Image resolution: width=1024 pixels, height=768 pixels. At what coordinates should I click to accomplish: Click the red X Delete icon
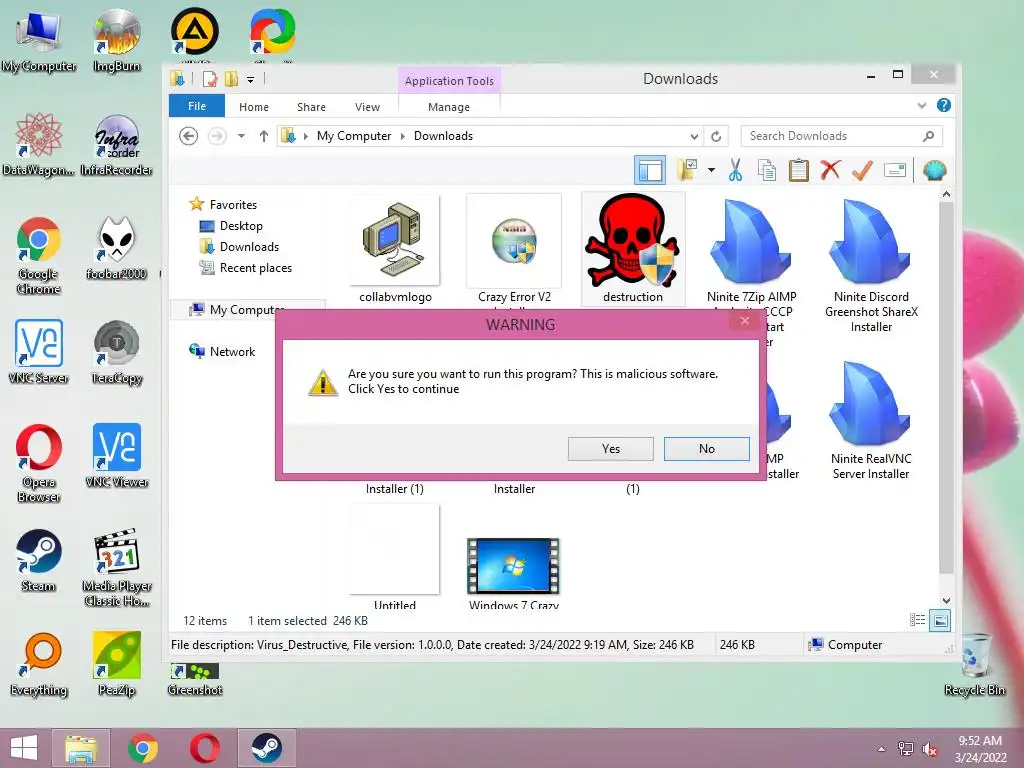click(x=830, y=170)
